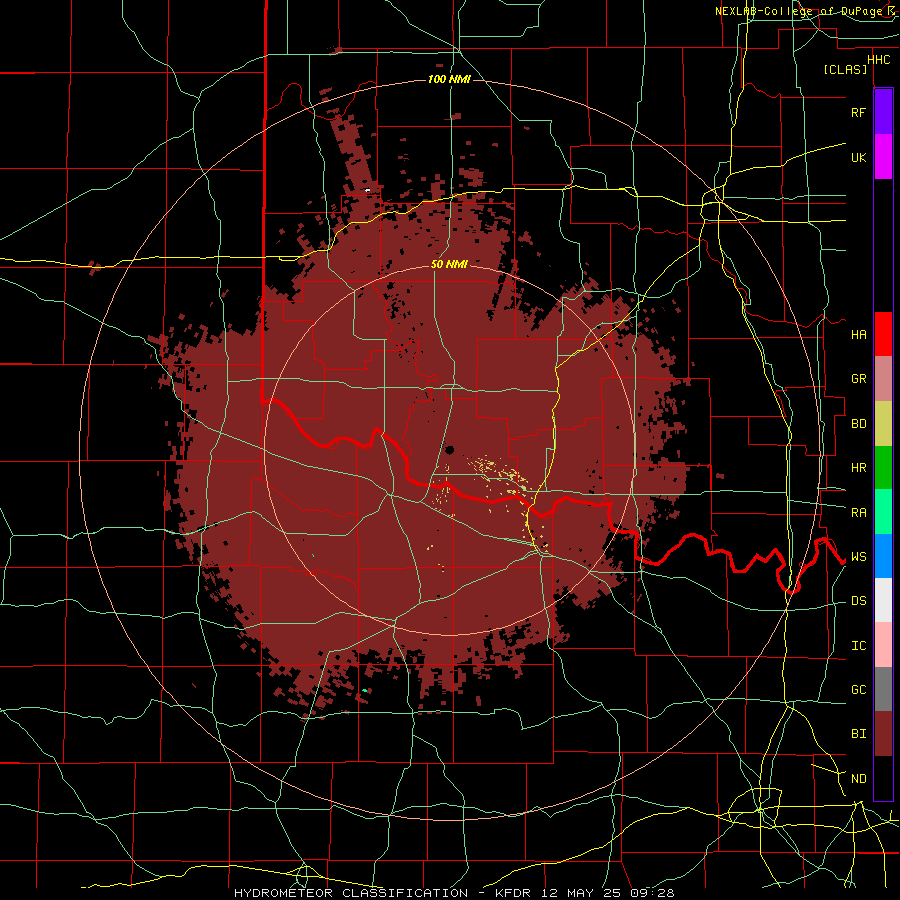
Task: Click the UK magenta legend swatch
Action: coord(883,157)
